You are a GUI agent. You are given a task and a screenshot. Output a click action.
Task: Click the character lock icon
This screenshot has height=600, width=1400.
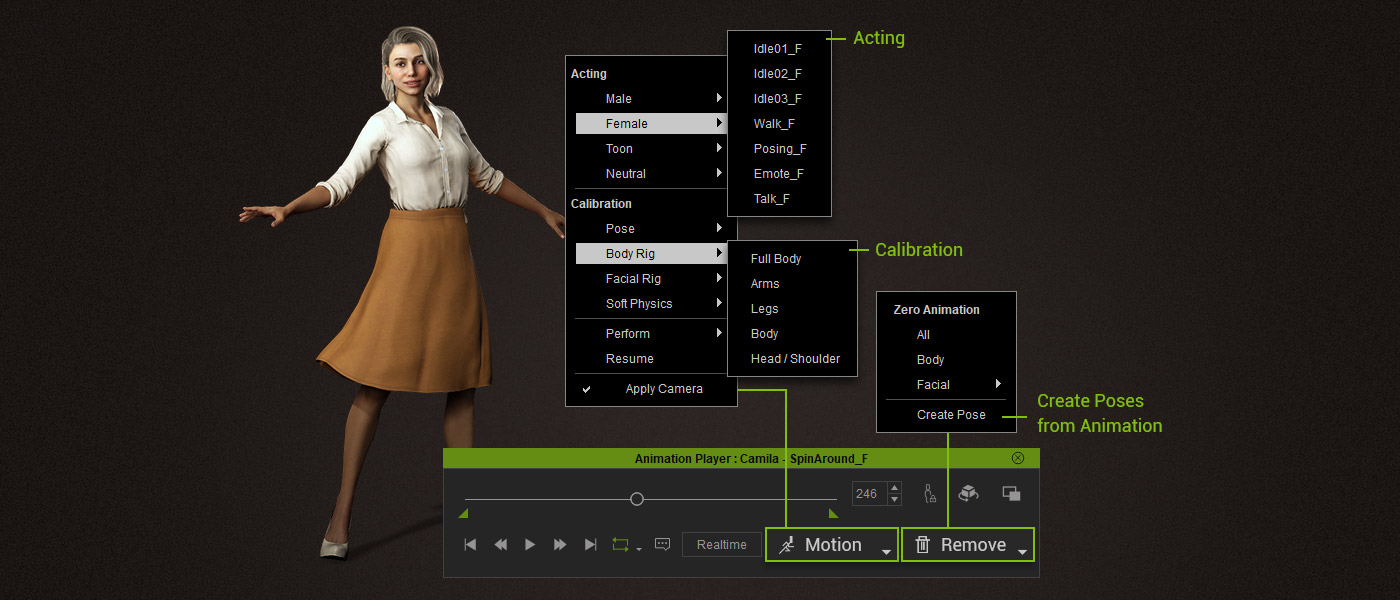[x=930, y=493]
